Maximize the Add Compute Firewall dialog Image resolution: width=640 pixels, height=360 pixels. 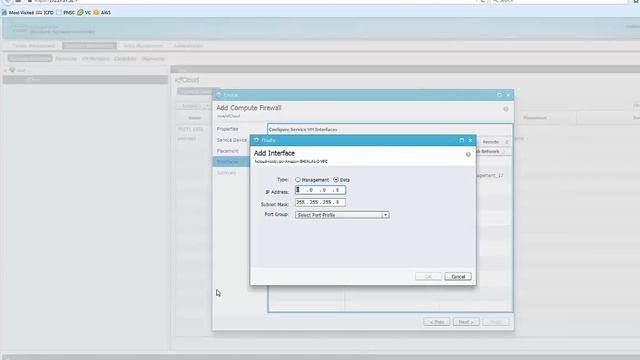click(499, 95)
